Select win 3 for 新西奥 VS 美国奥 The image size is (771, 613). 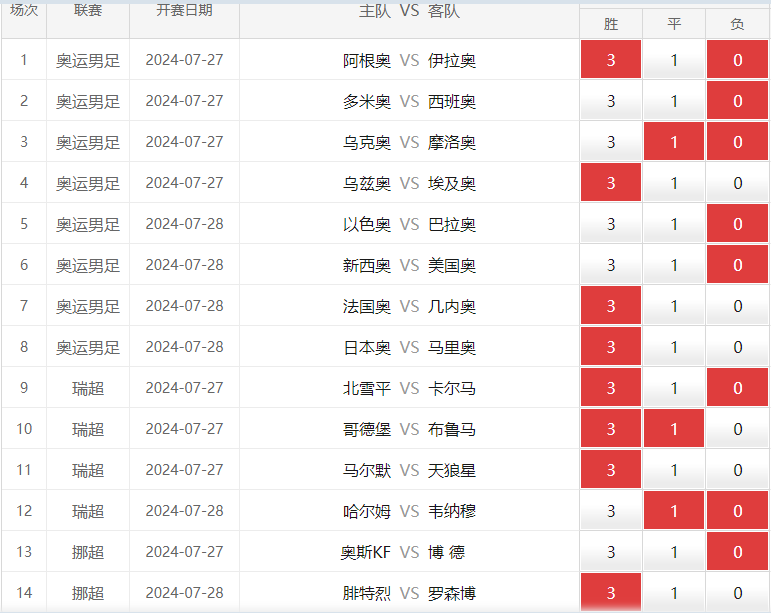coord(611,265)
